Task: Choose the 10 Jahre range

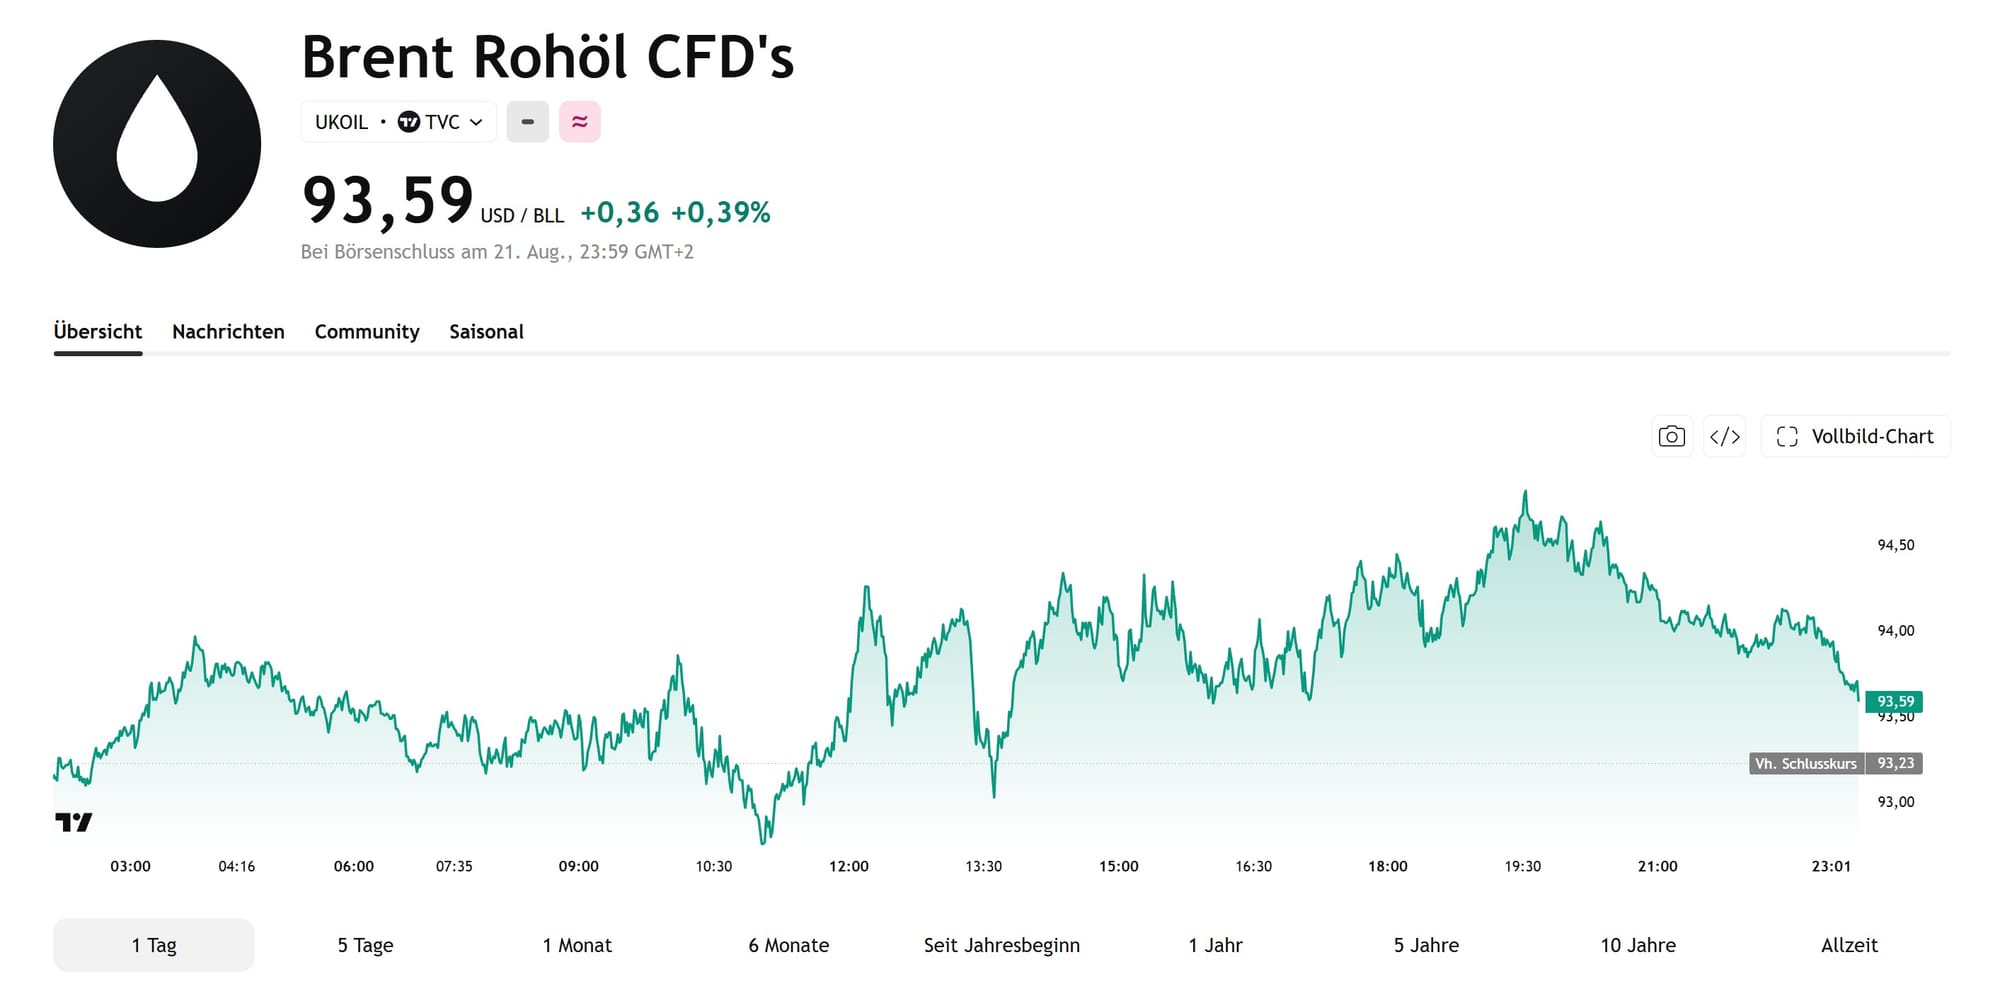Action: coord(1638,945)
